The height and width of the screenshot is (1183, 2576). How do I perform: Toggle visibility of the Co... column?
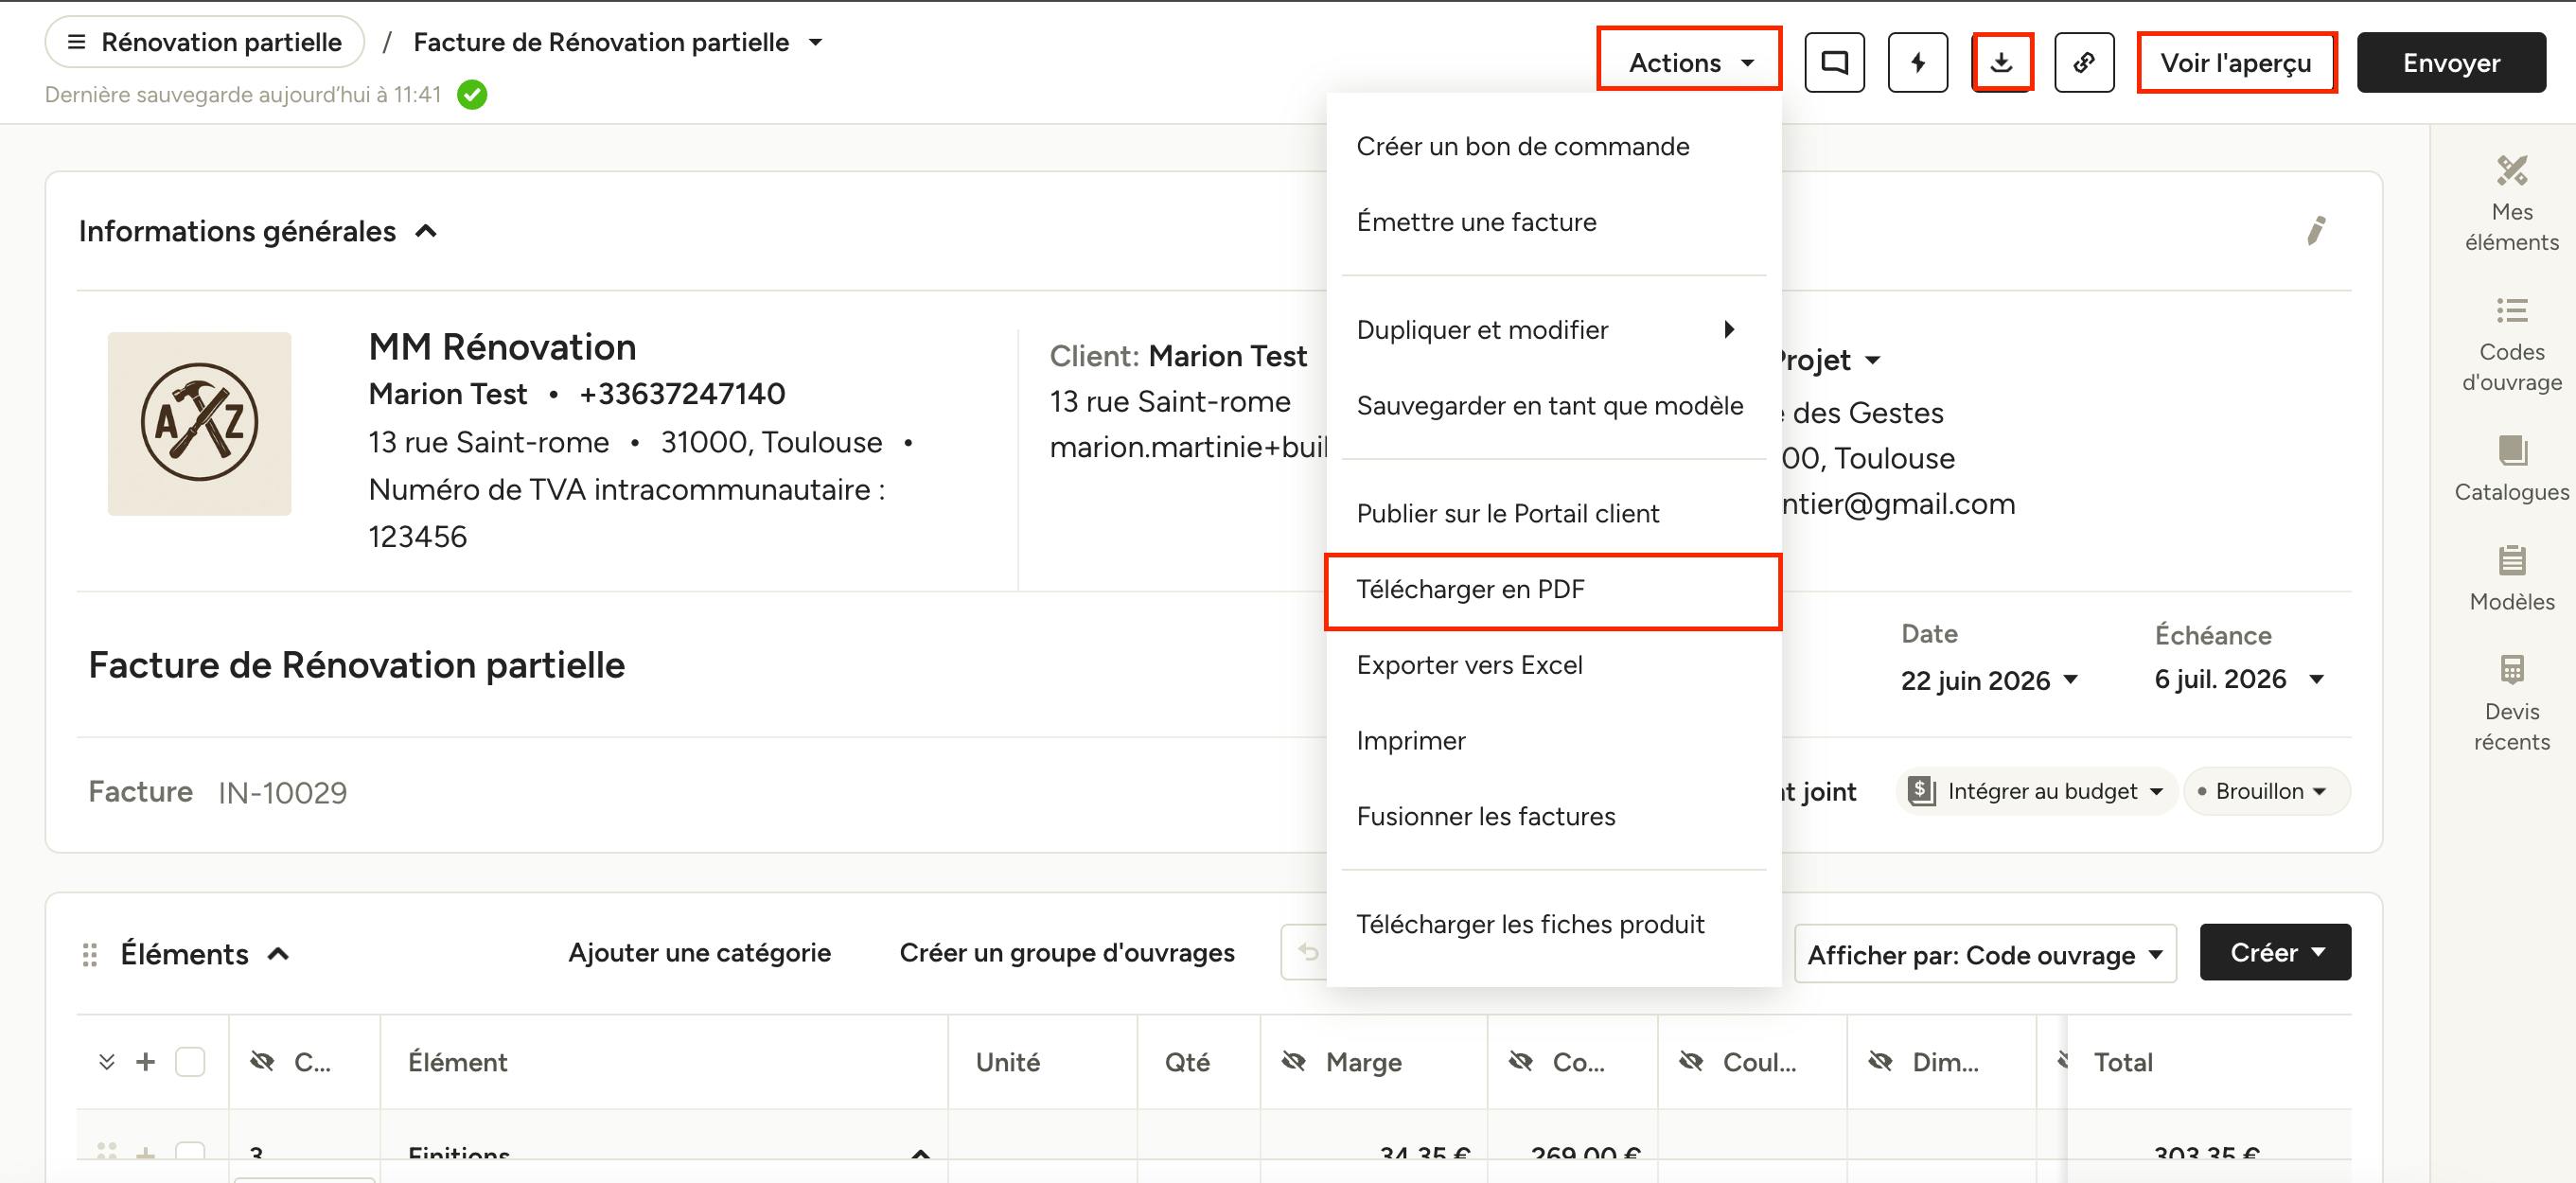coord(1520,1061)
